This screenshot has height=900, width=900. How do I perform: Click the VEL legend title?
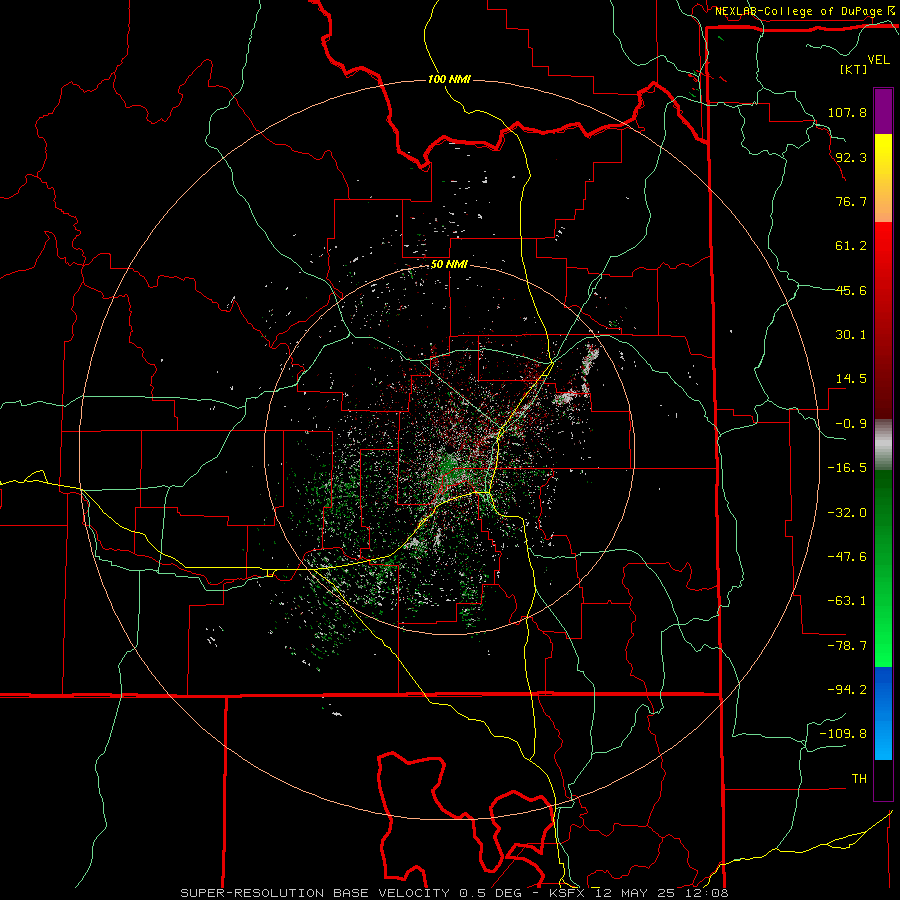click(879, 60)
